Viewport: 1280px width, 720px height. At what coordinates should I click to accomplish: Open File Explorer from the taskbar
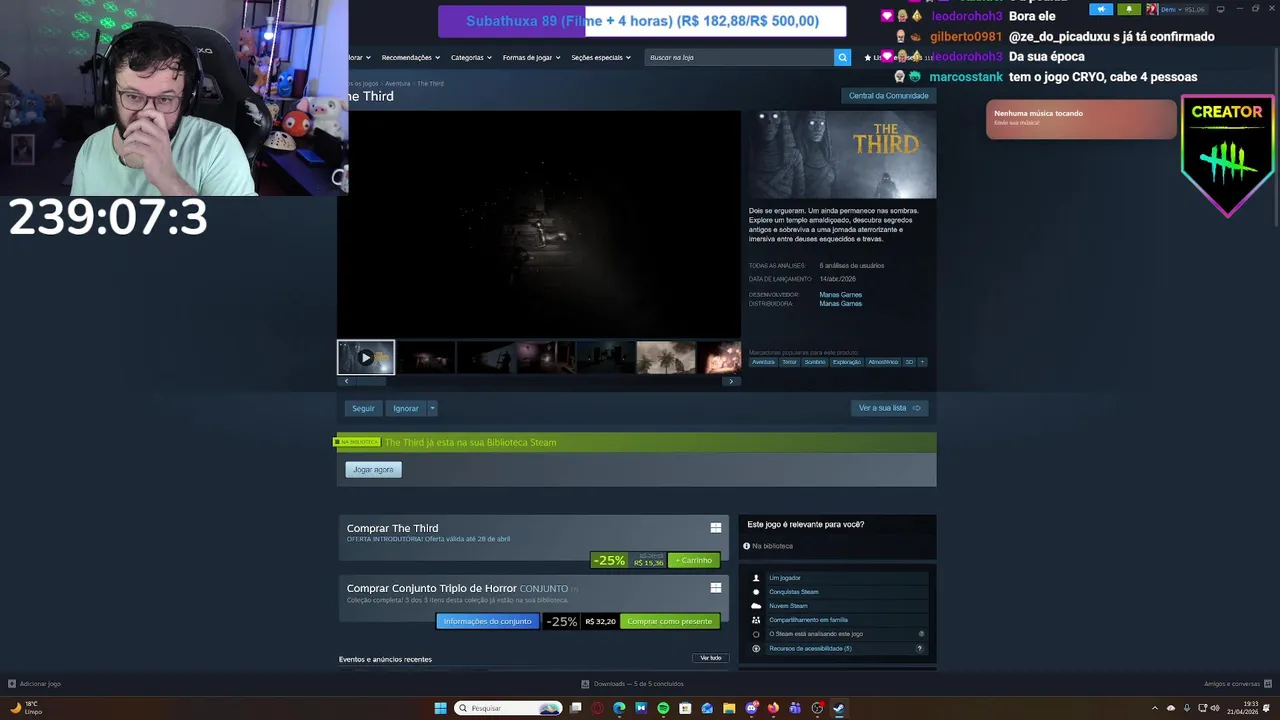point(729,708)
